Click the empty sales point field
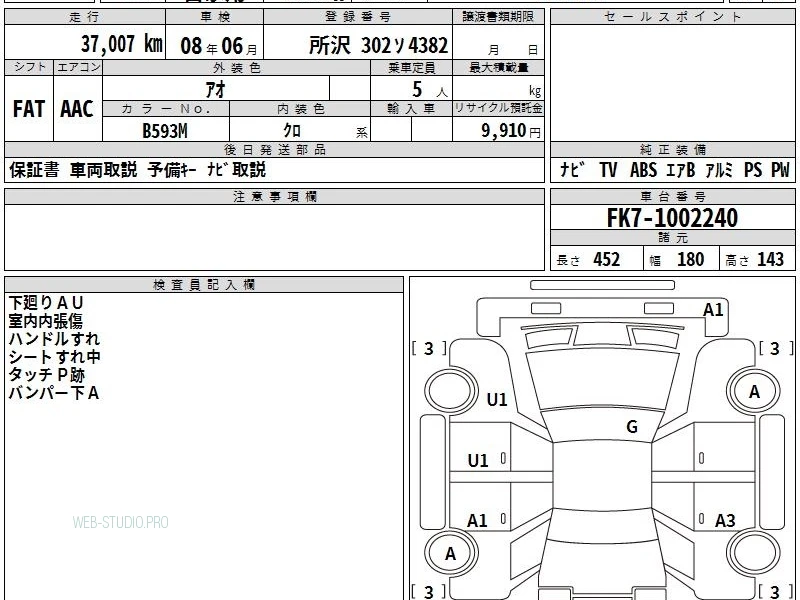800x600 pixels. [x=673, y=83]
